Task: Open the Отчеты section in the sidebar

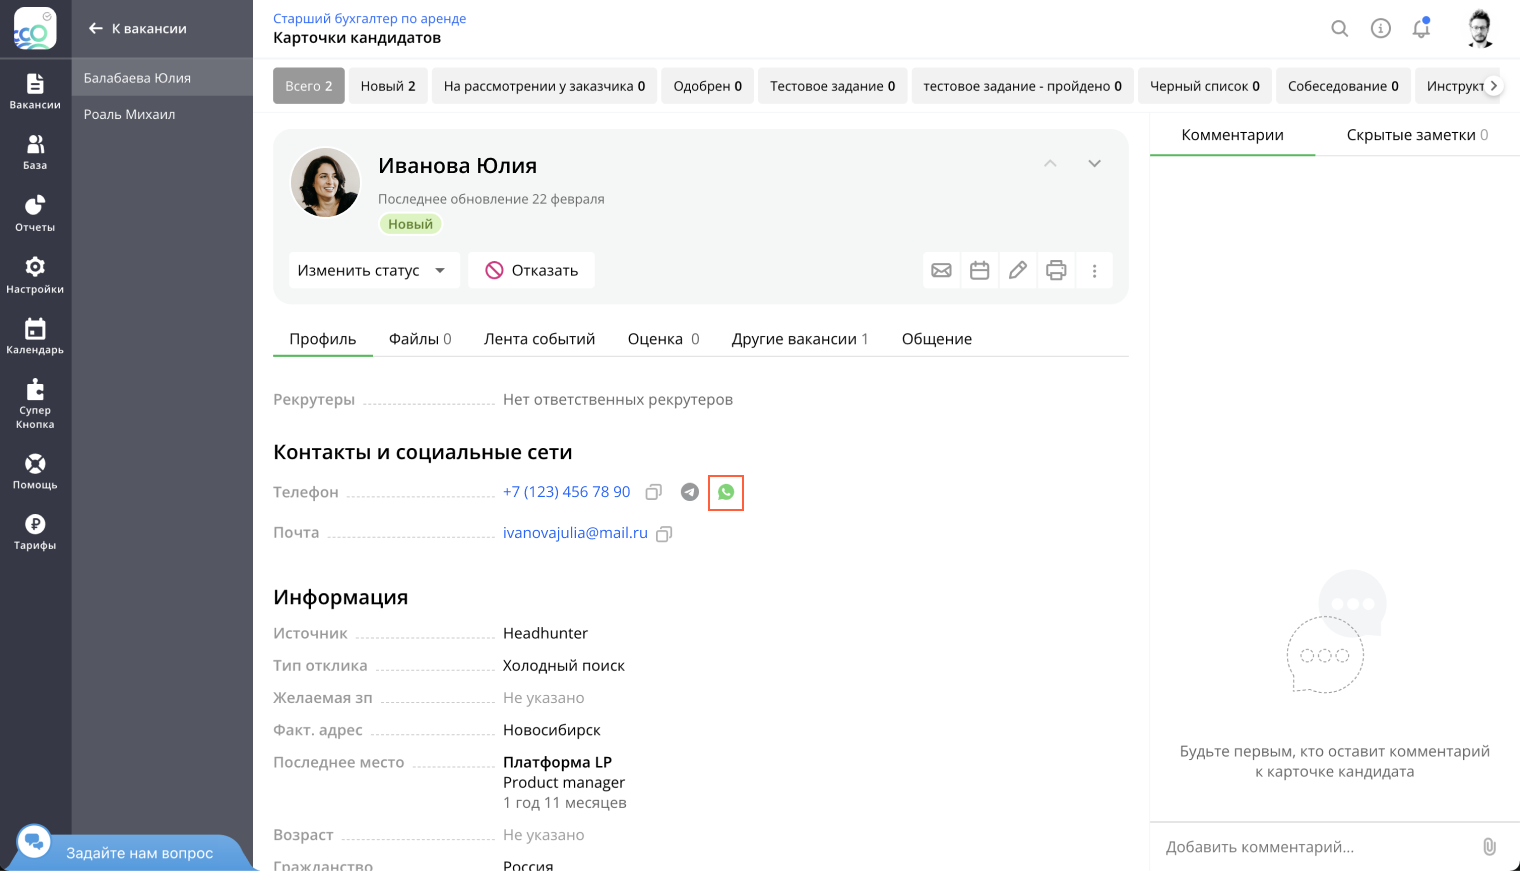Action: coord(35,213)
